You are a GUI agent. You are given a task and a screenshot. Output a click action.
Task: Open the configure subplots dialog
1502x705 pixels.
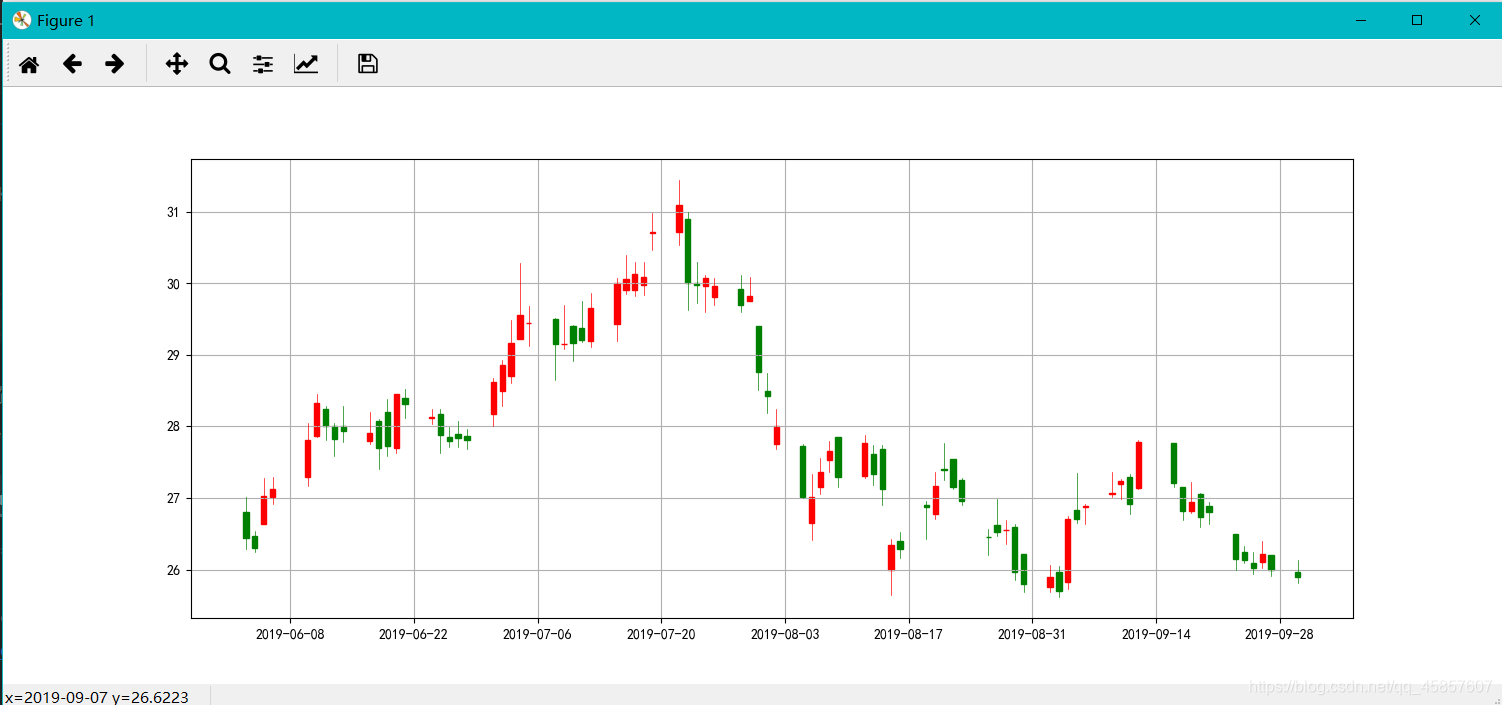click(263, 64)
